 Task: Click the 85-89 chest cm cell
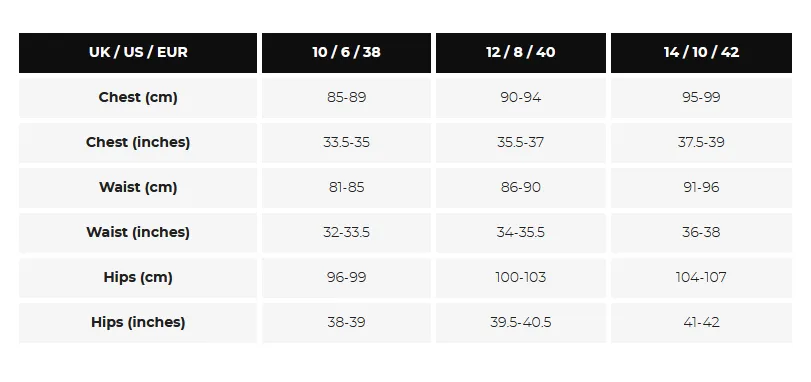click(x=346, y=98)
